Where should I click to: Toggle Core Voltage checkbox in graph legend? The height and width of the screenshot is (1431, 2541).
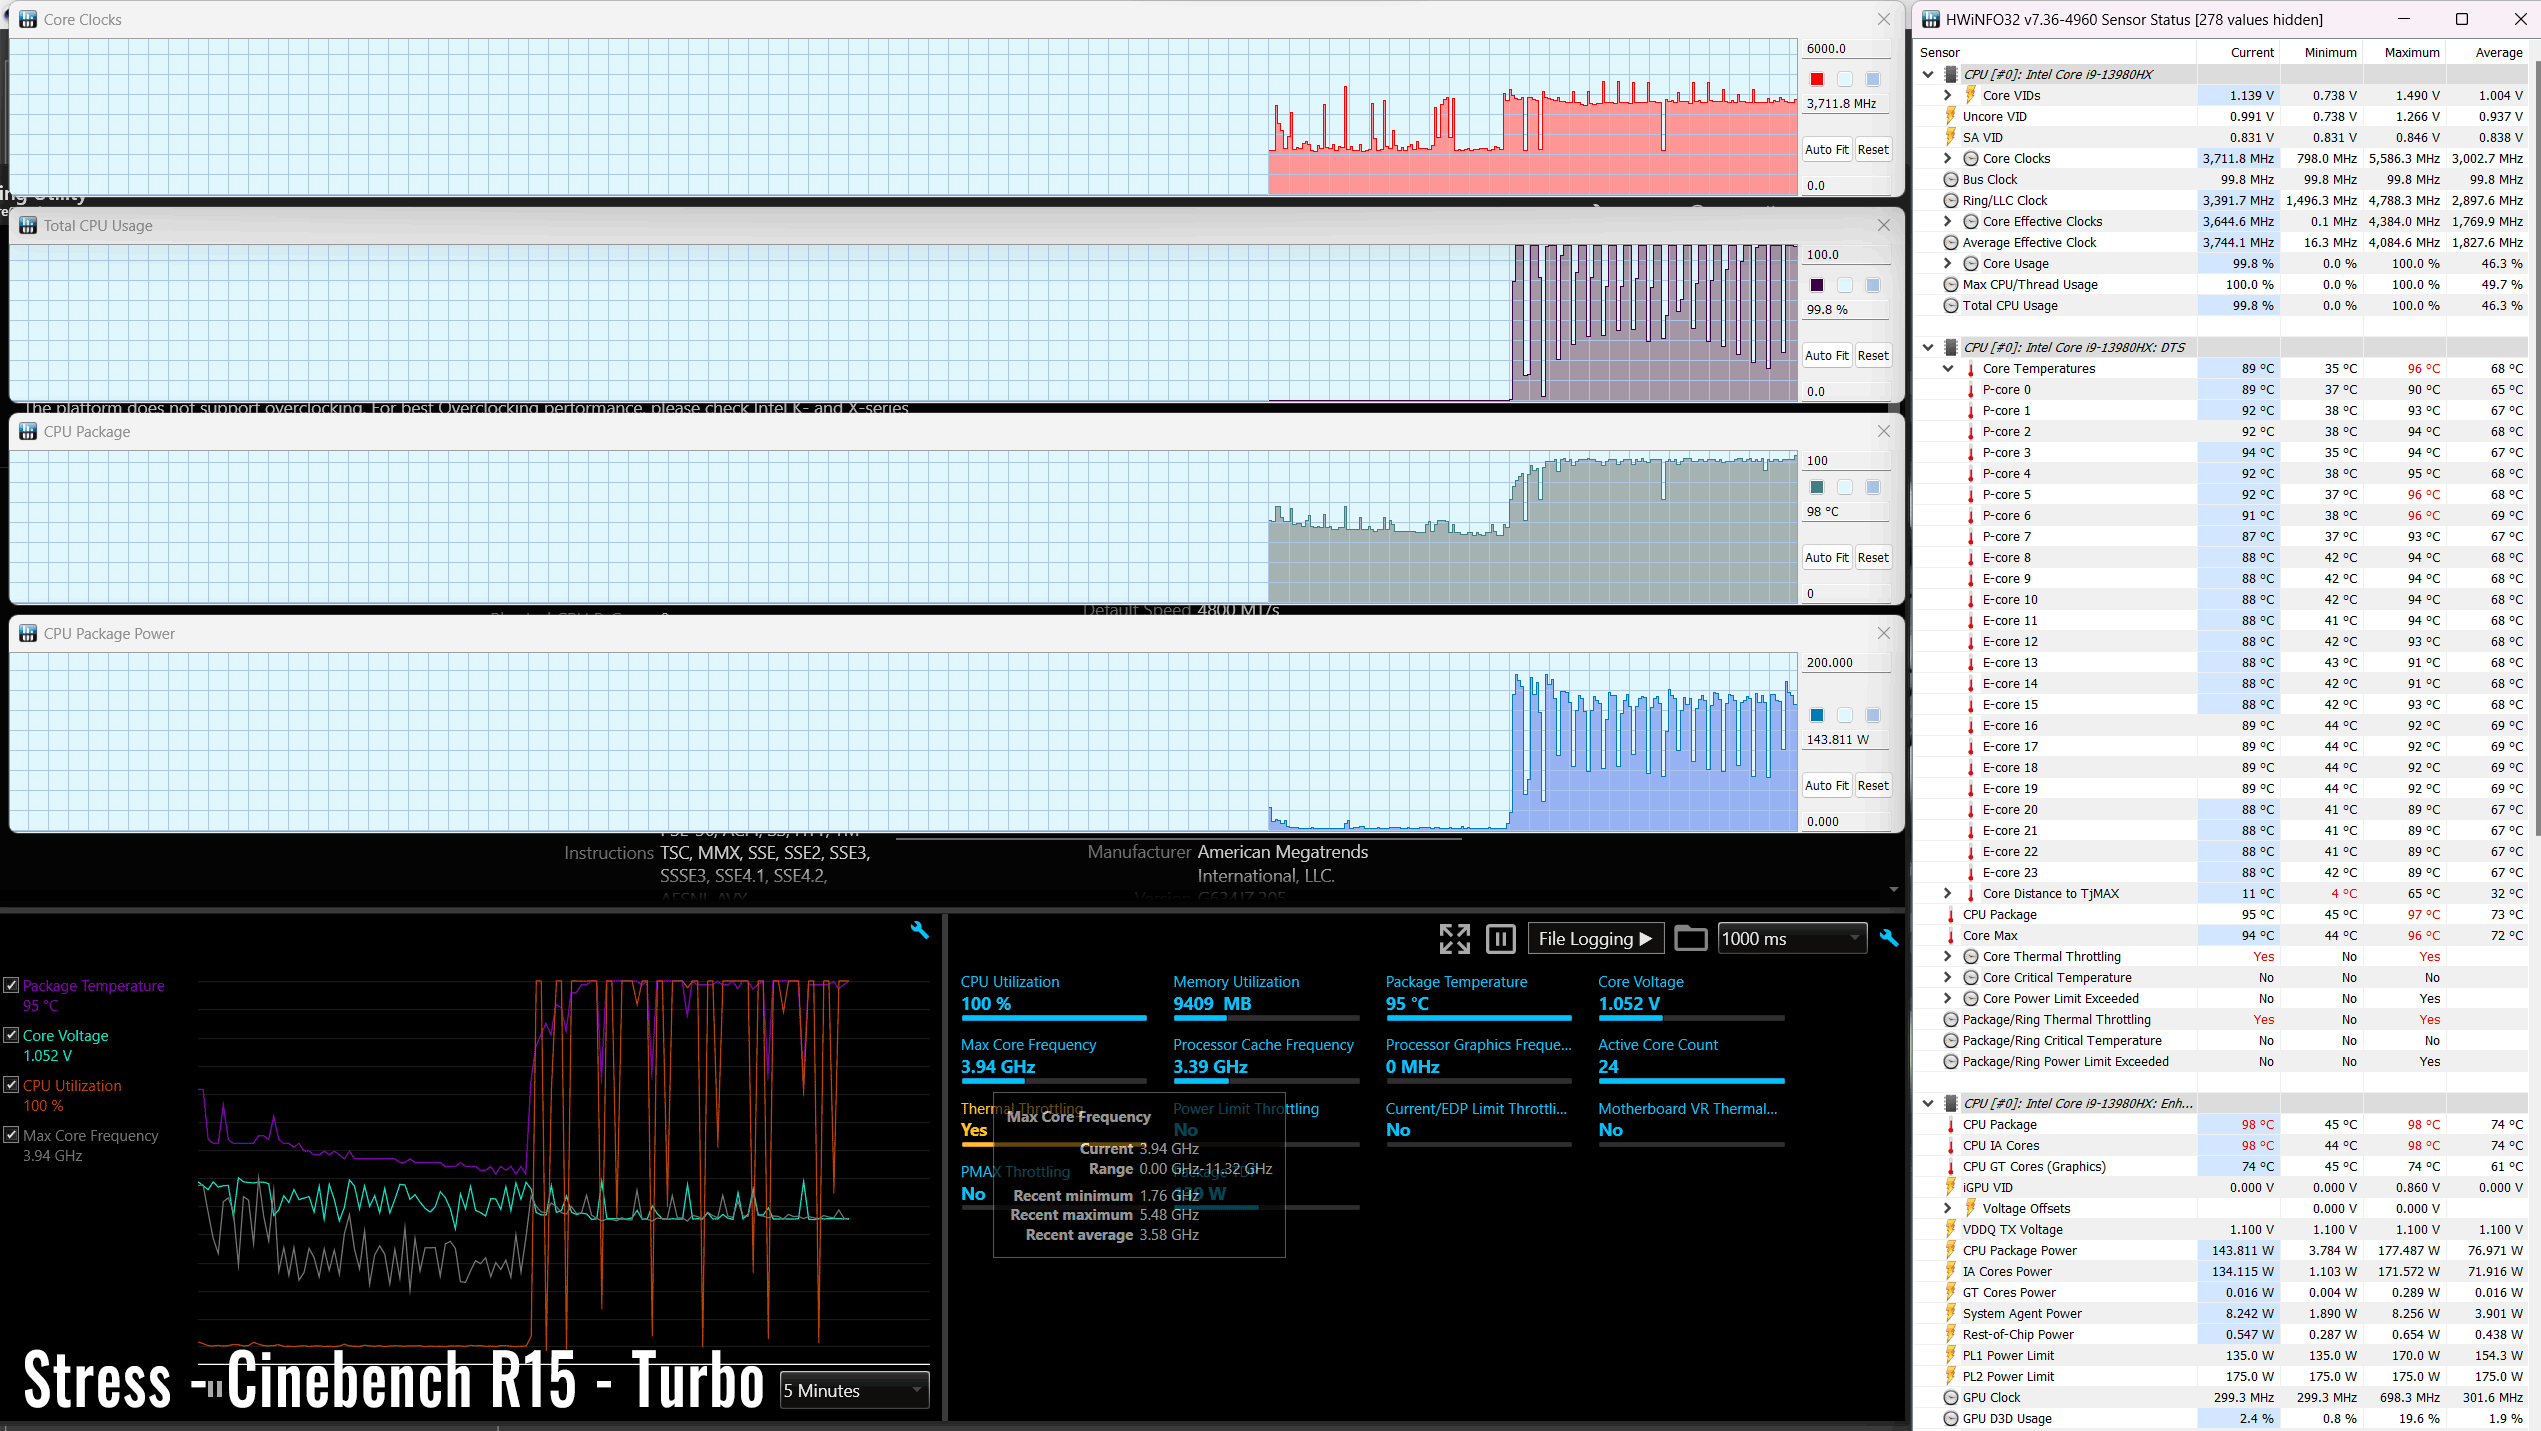click(11, 1035)
